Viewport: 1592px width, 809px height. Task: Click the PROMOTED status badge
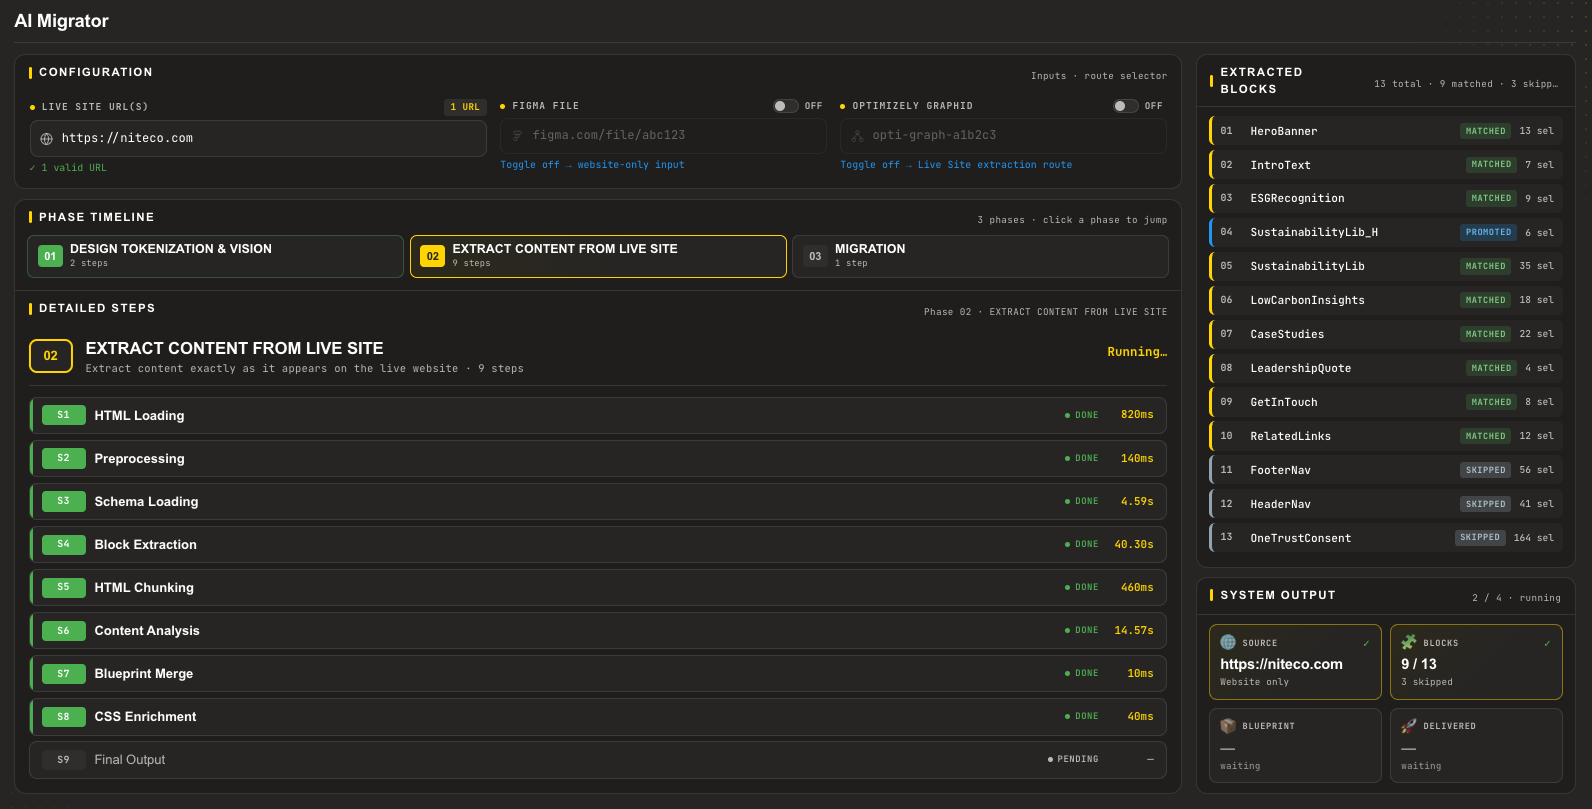click(x=1488, y=232)
